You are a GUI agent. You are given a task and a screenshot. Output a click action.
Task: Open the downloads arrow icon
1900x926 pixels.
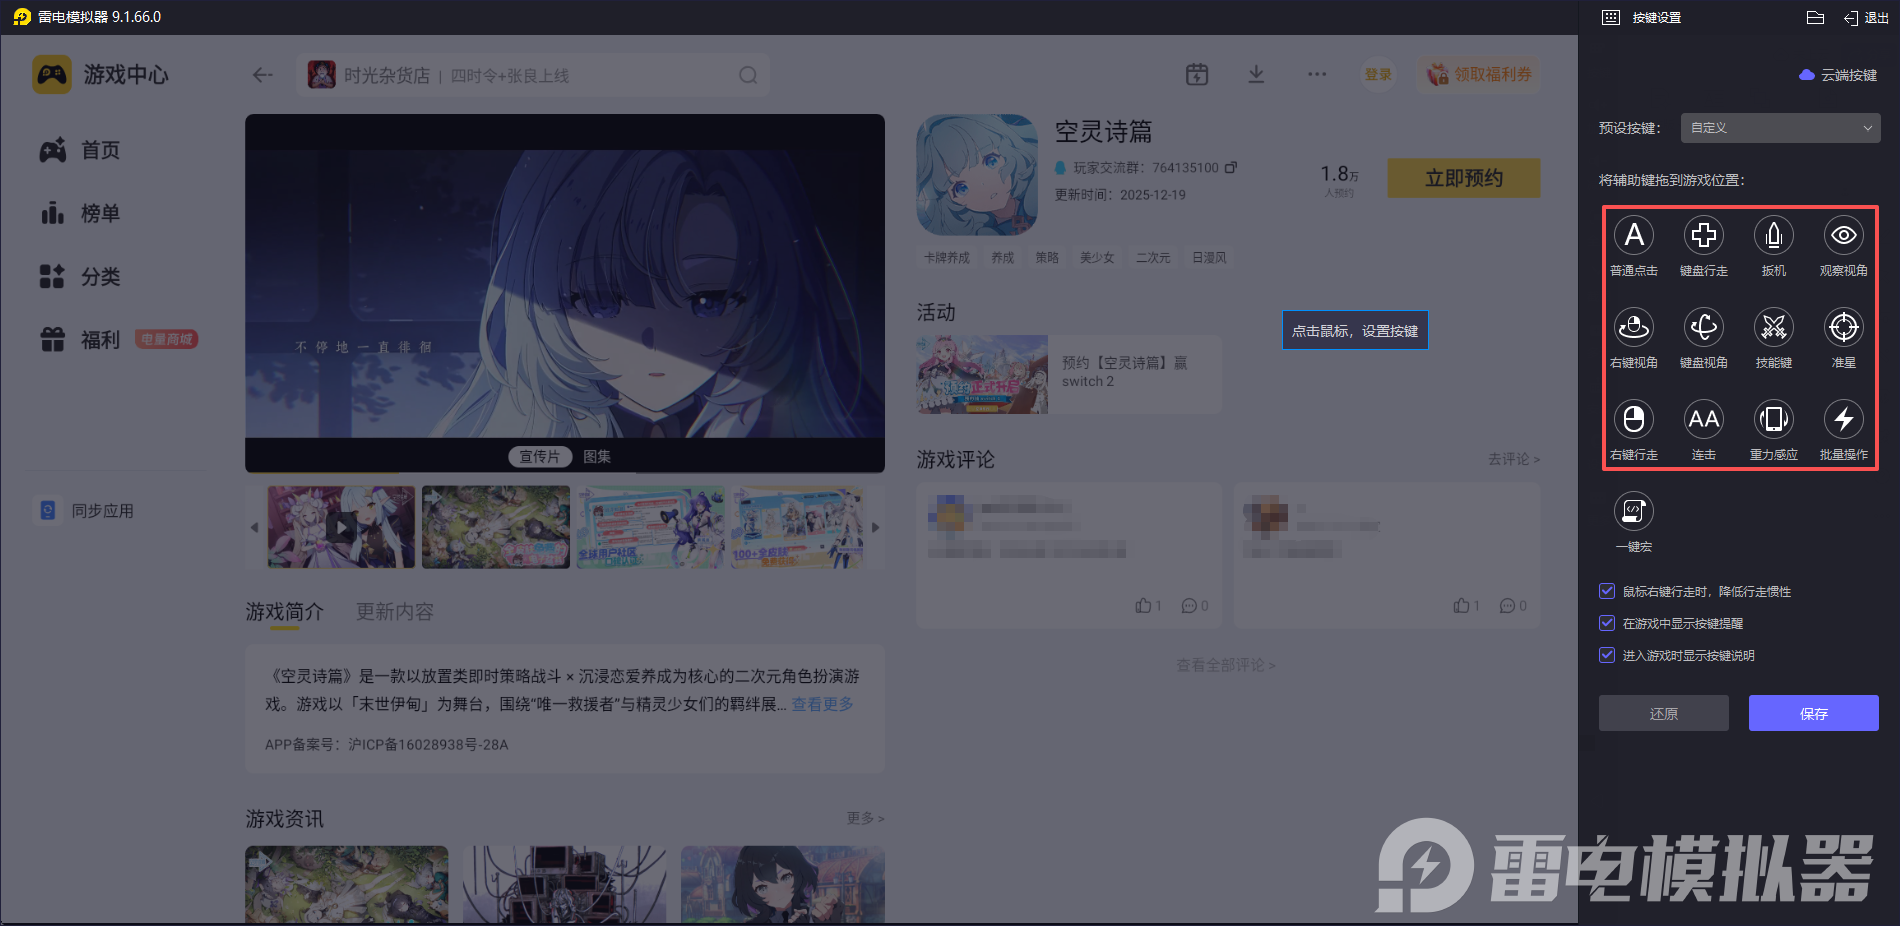point(1256,74)
